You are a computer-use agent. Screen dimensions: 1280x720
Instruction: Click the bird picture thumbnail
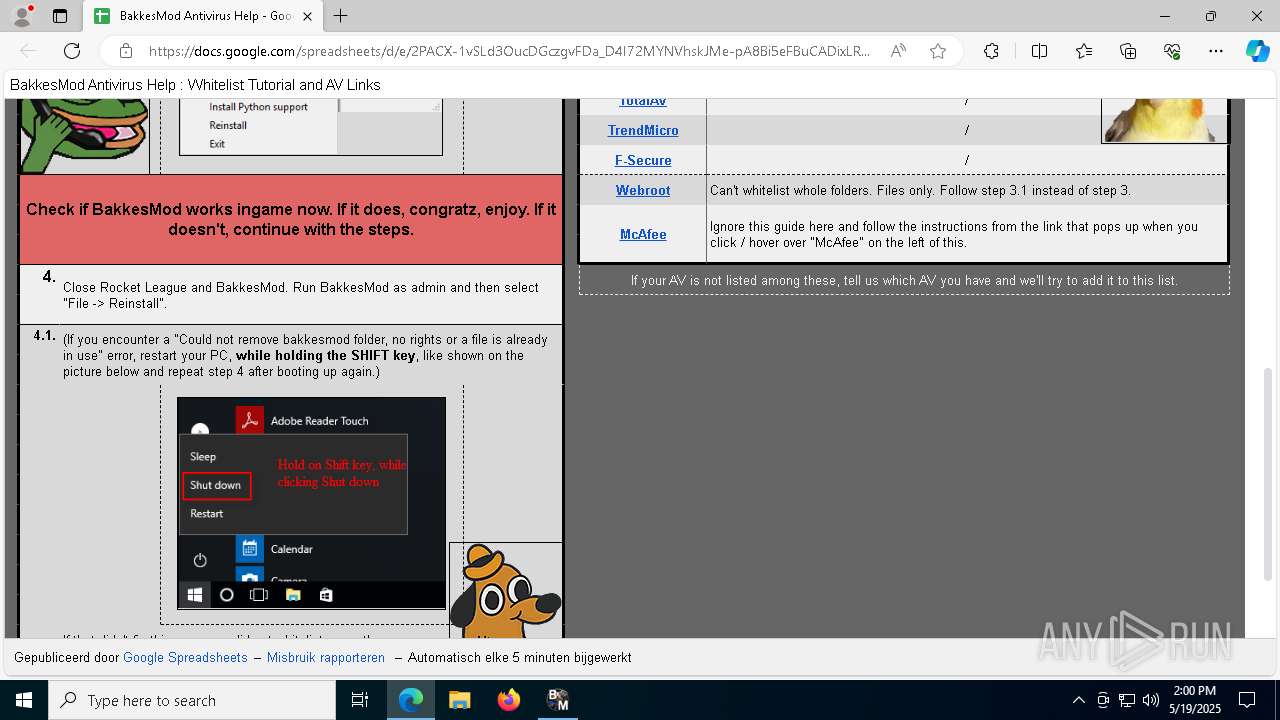click(x=1164, y=121)
